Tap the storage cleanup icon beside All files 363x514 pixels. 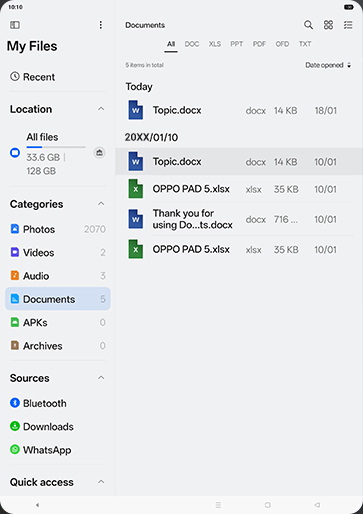coord(99,153)
